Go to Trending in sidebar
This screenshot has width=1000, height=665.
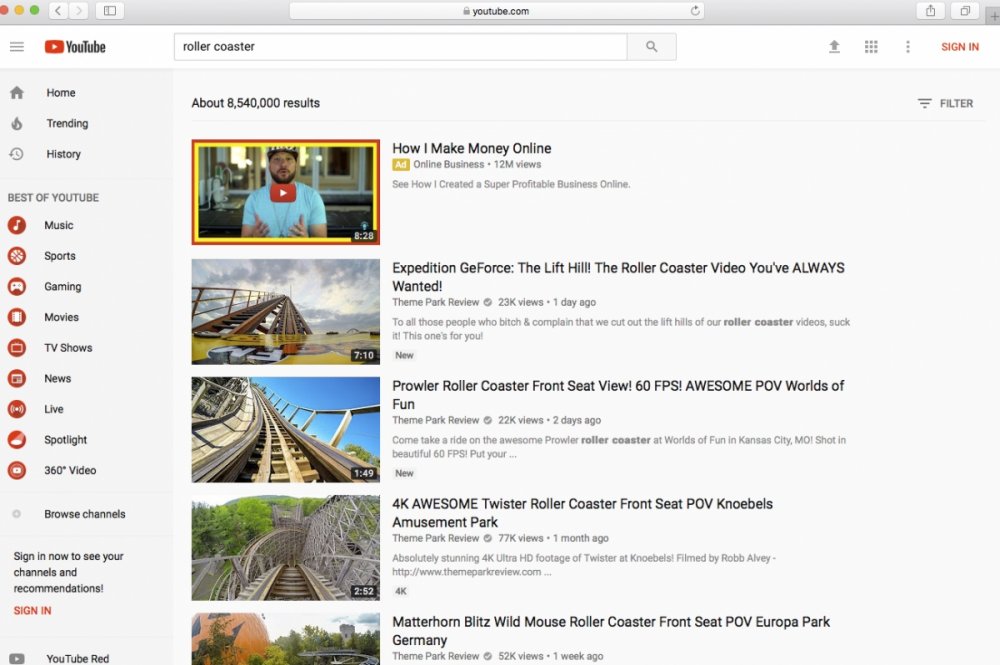pos(67,124)
